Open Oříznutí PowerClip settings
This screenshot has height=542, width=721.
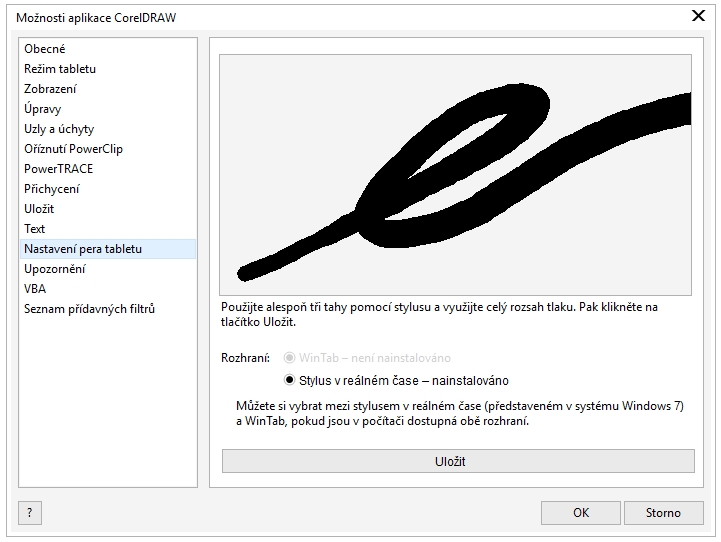(x=73, y=149)
